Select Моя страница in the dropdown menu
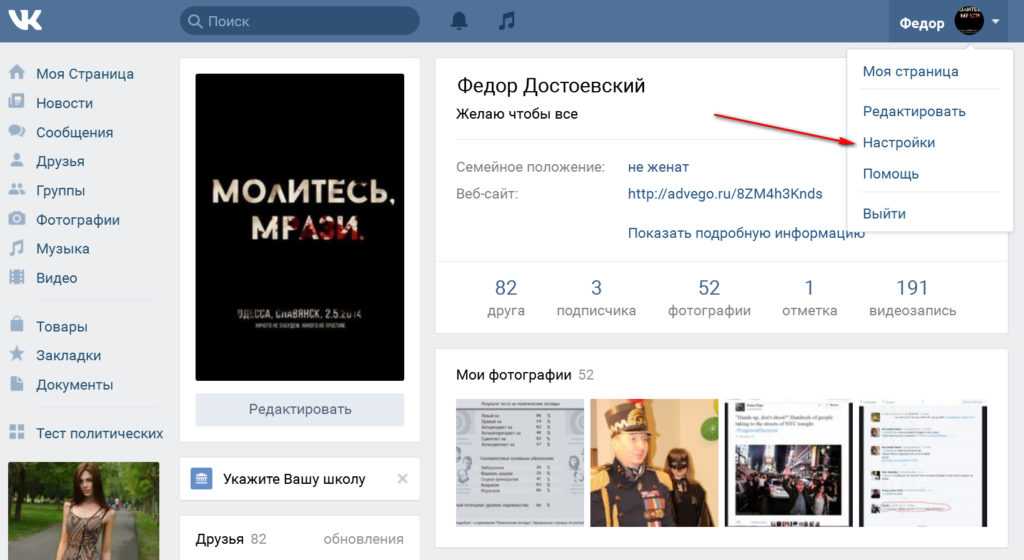1024x560 pixels. 910,71
